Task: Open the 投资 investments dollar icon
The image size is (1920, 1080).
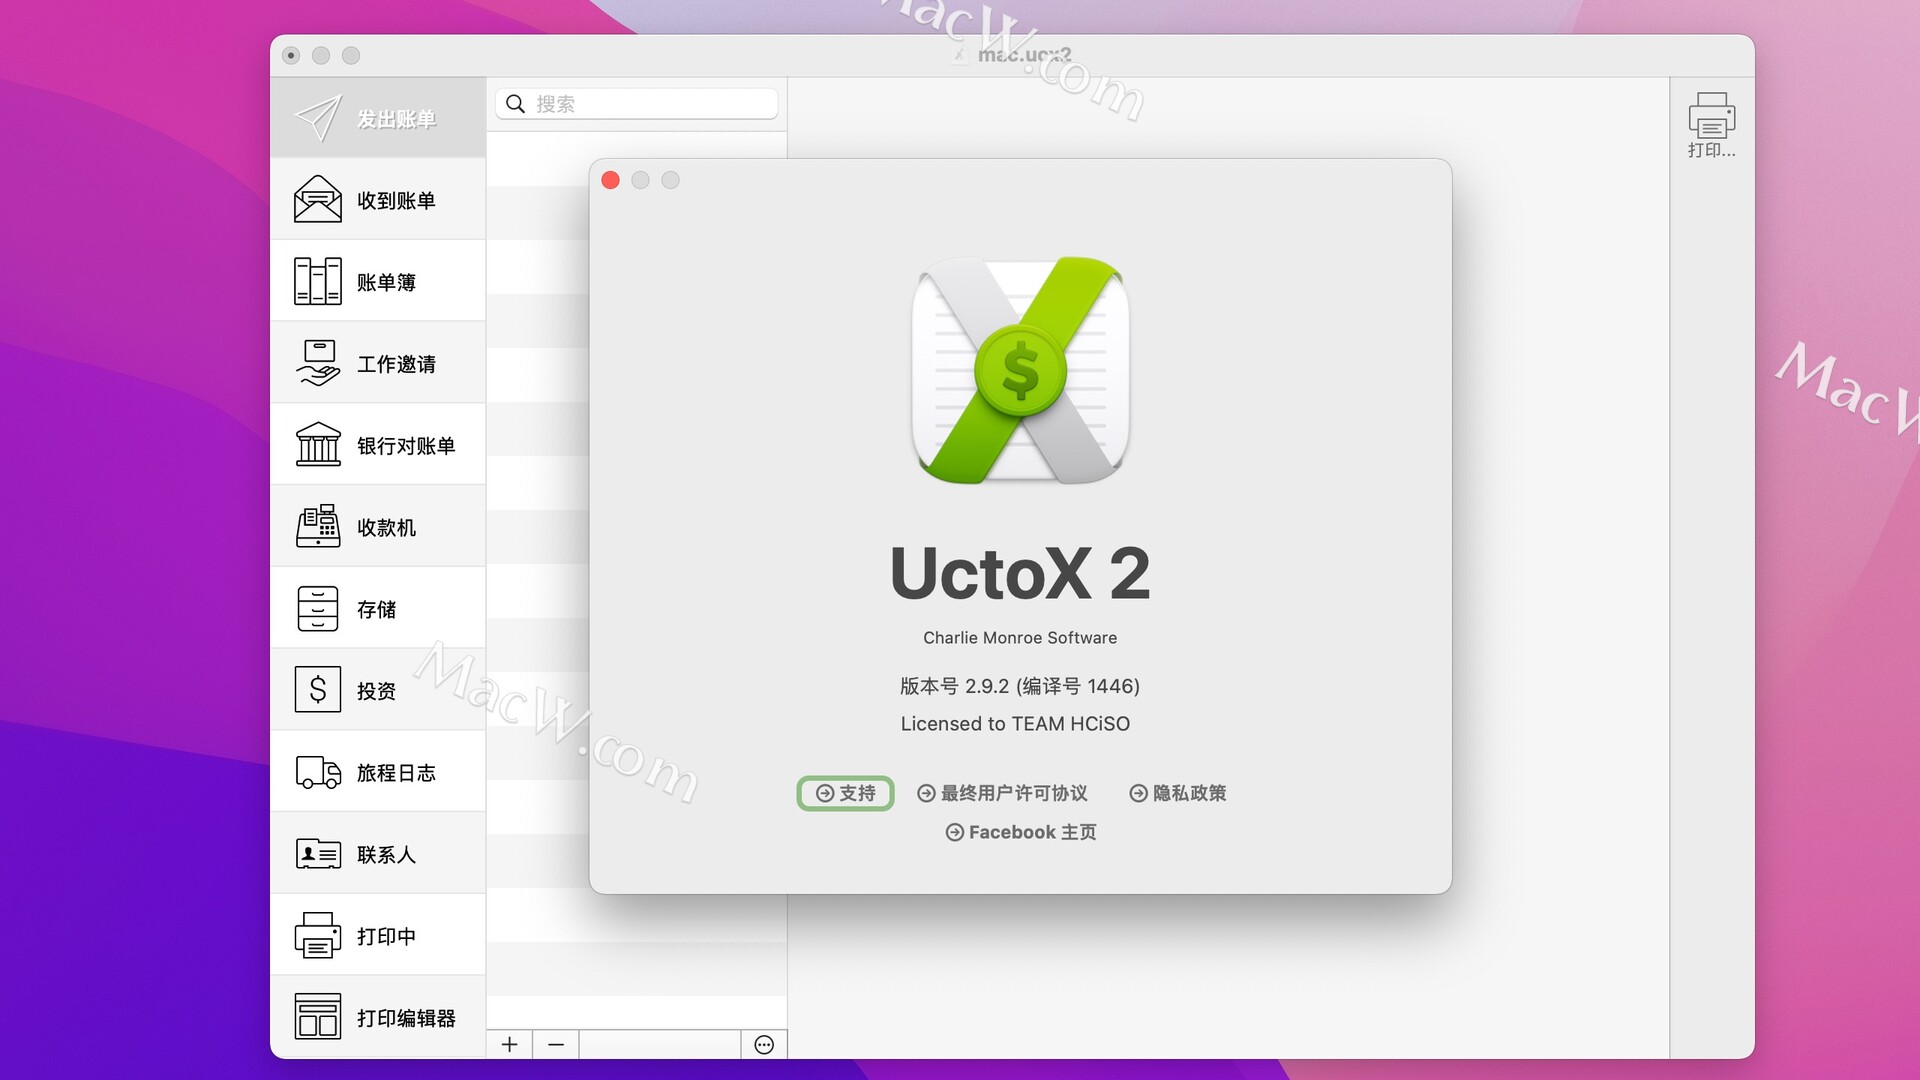Action: coord(318,690)
